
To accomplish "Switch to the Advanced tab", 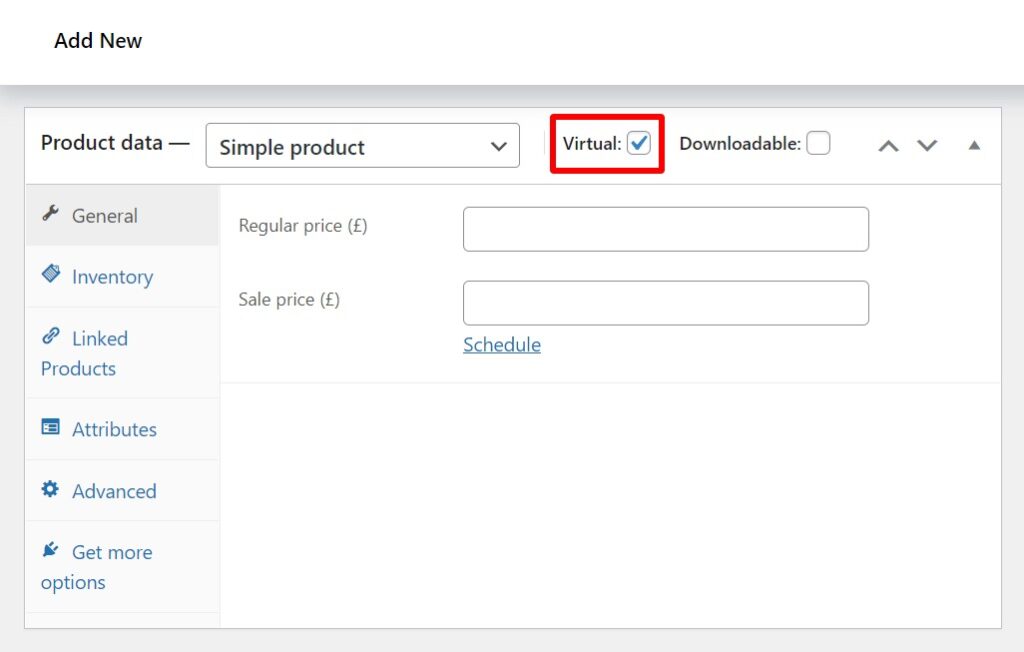I will point(113,491).
